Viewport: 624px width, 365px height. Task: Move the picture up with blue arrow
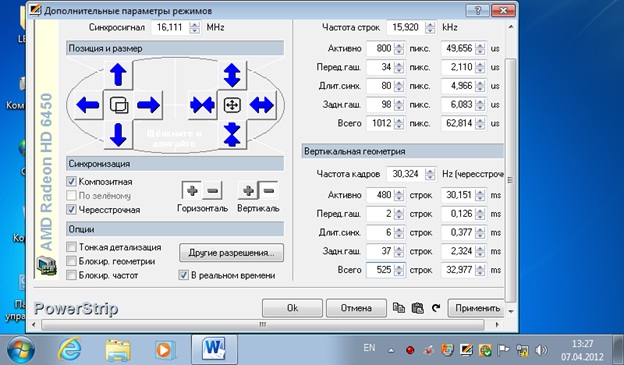(118, 75)
